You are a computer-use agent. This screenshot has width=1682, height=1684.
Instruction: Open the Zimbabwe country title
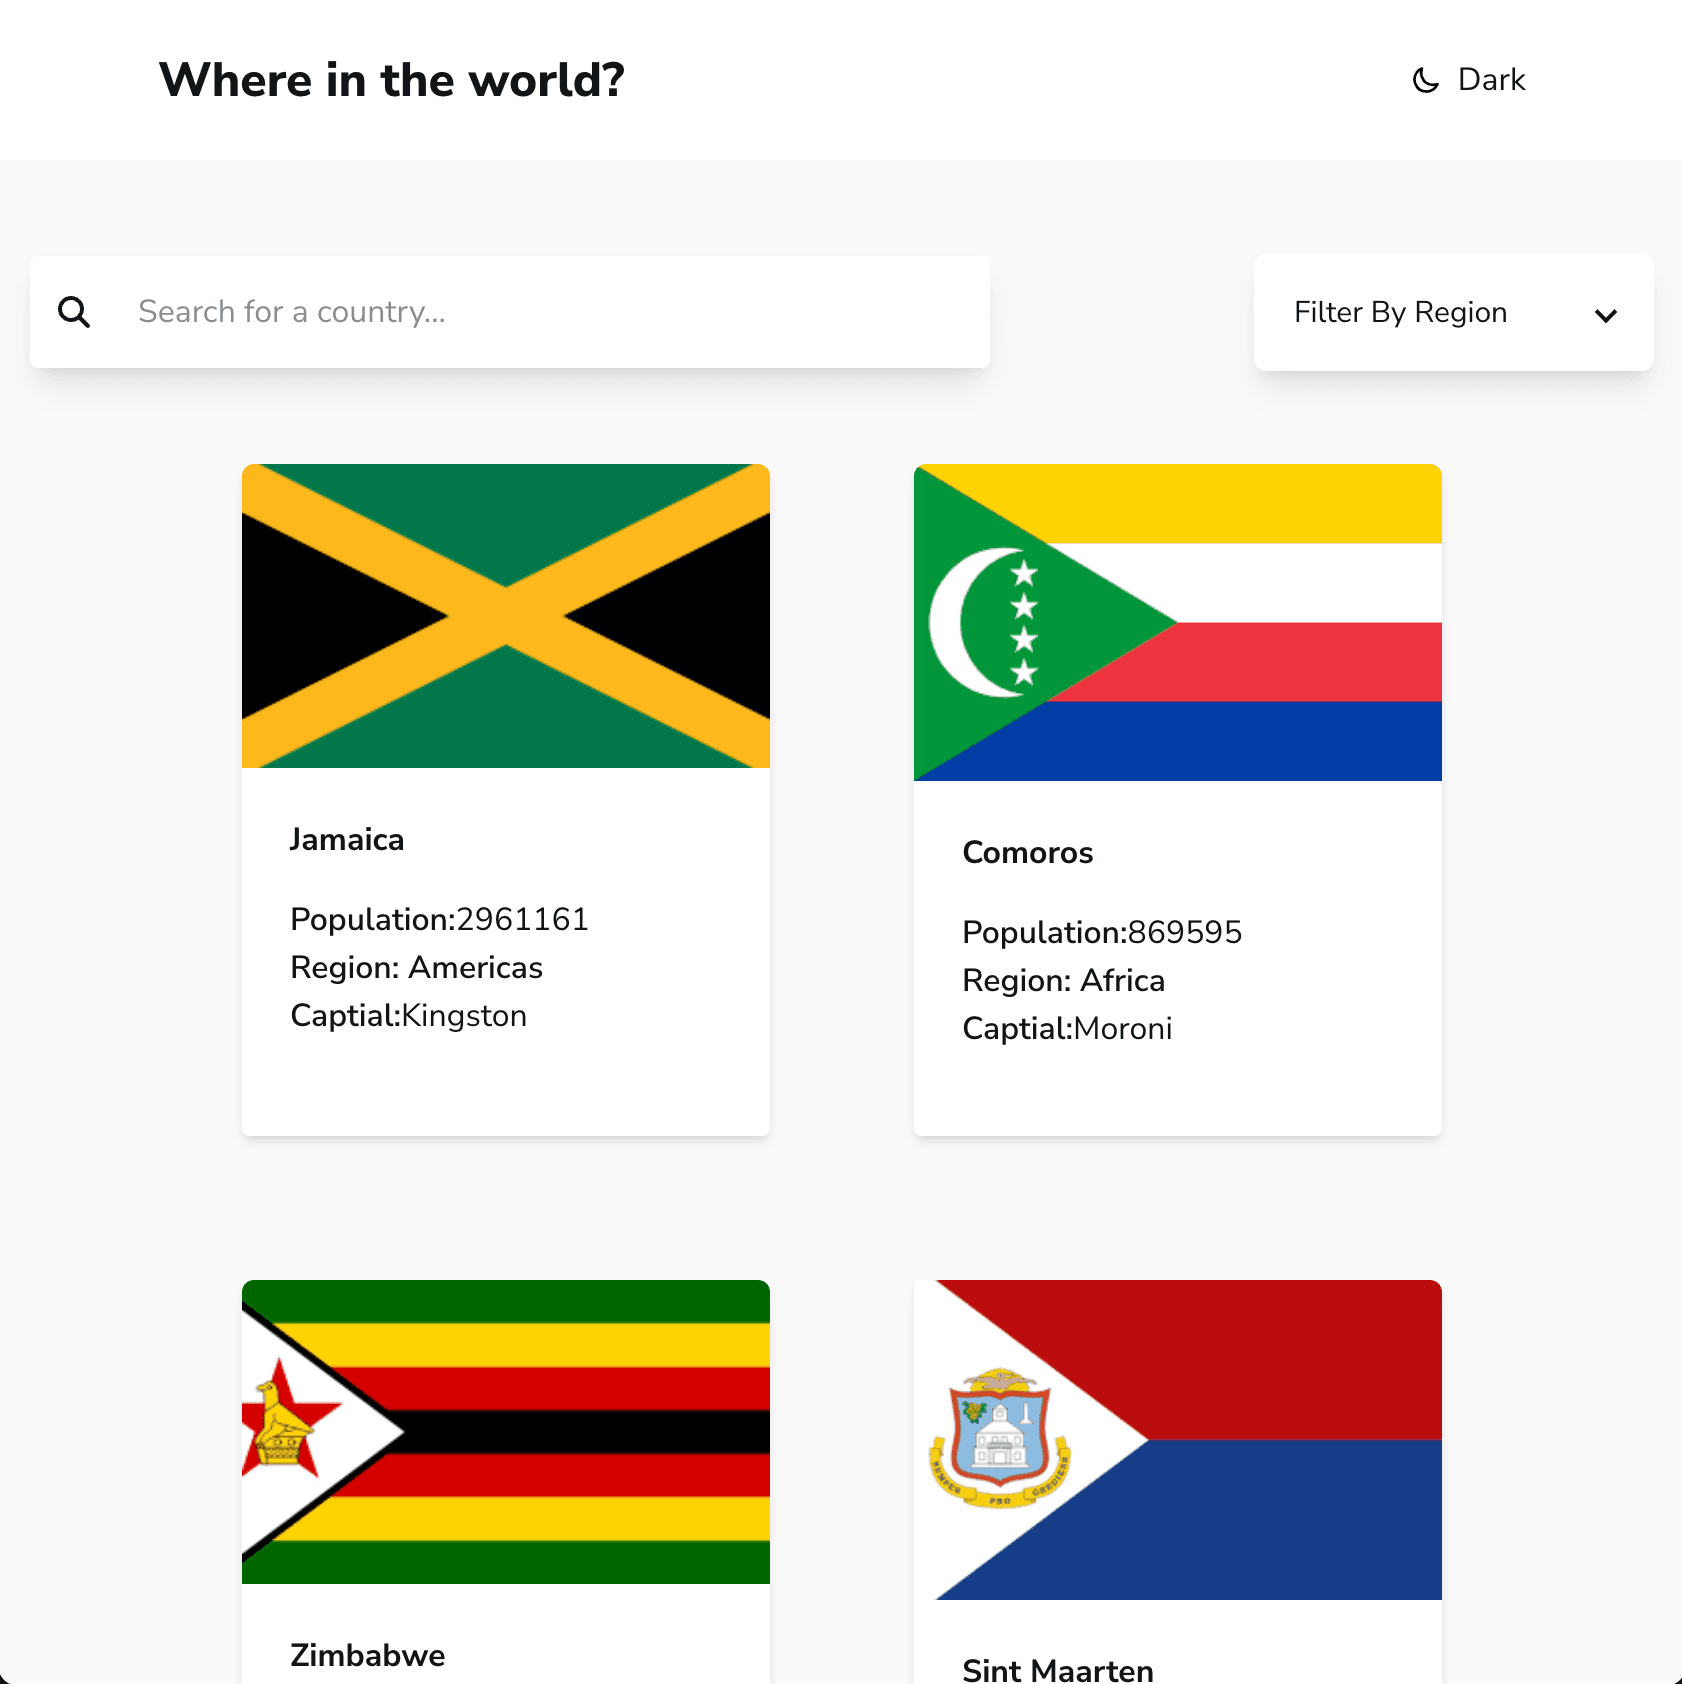click(x=367, y=1656)
